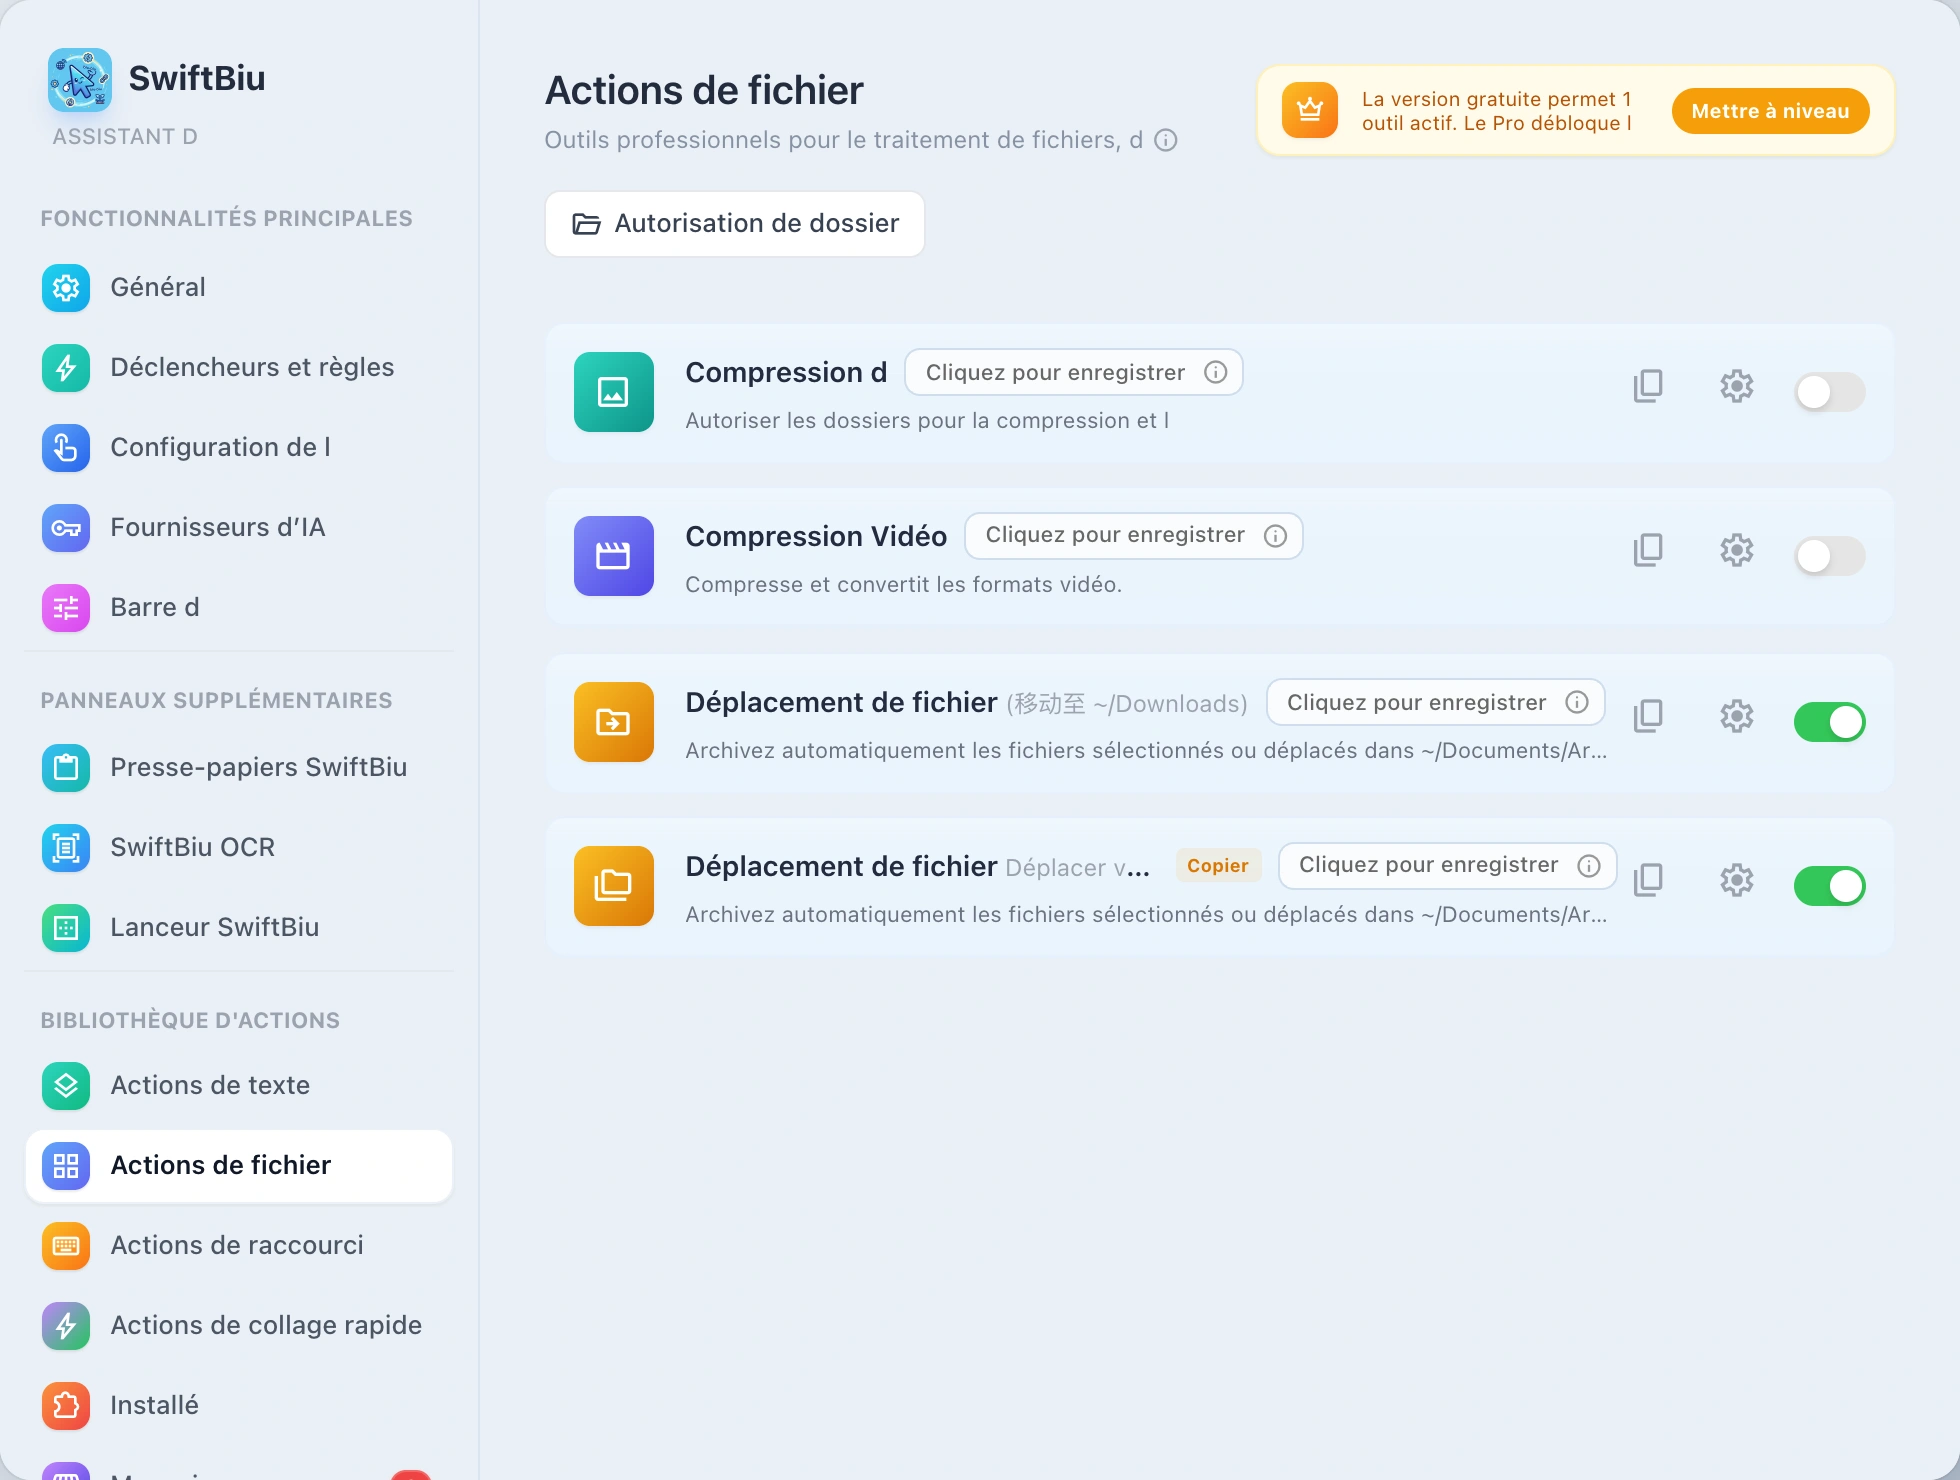Disable the Copier Déplacement de fichier toggle
Screen dimensions: 1960x1480
tap(1830, 886)
